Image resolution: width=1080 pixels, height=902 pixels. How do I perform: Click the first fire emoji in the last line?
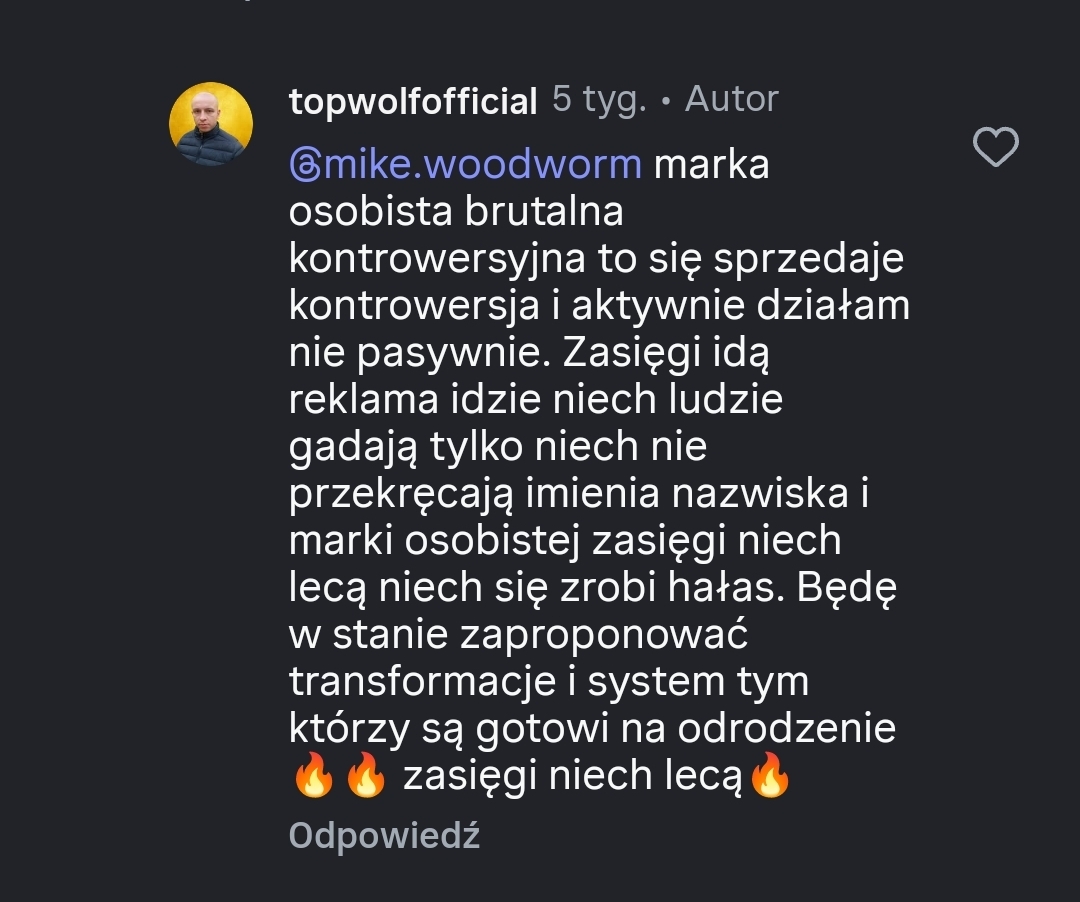point(313,776)
